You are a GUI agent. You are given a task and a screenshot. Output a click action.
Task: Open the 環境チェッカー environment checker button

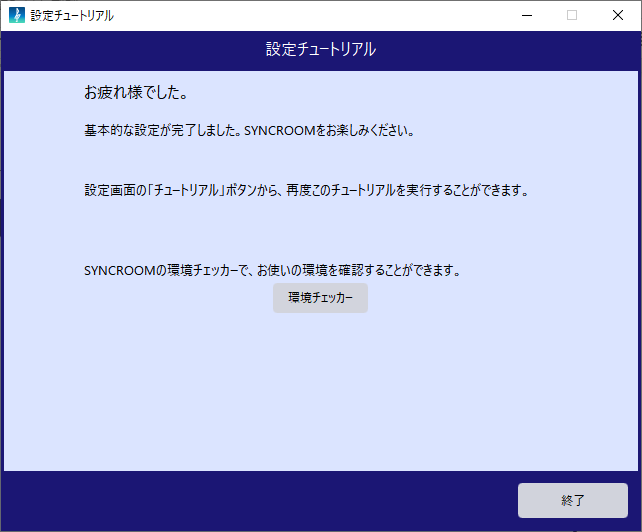pos(320,298)
